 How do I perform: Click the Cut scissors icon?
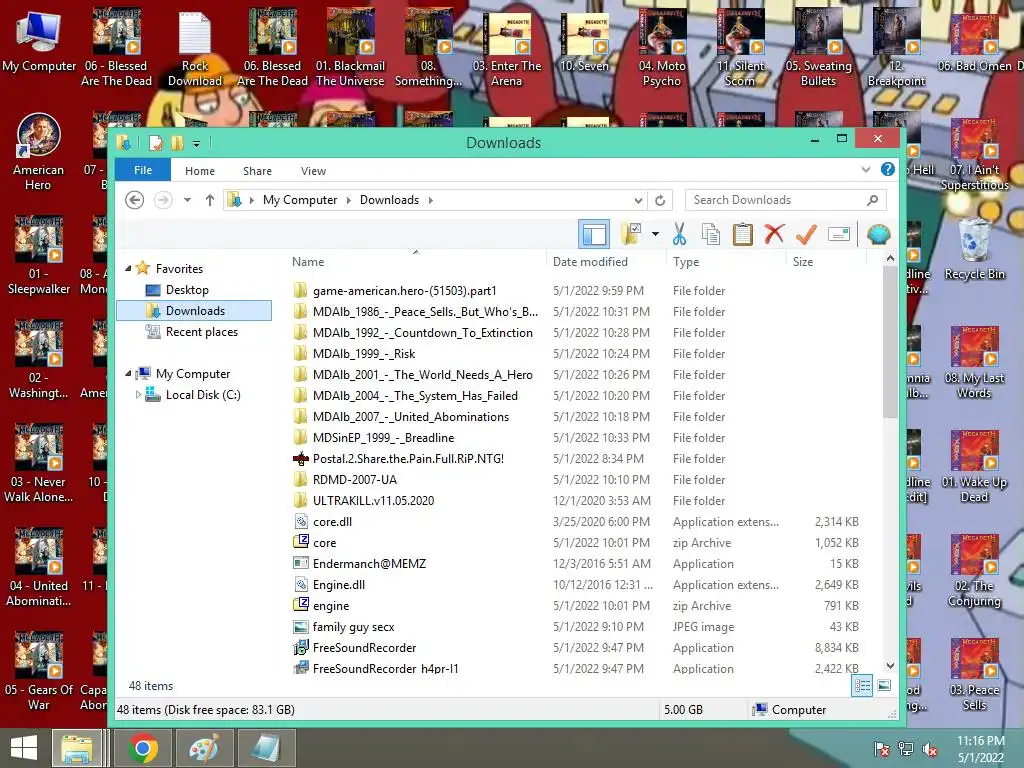click(679, 234)
